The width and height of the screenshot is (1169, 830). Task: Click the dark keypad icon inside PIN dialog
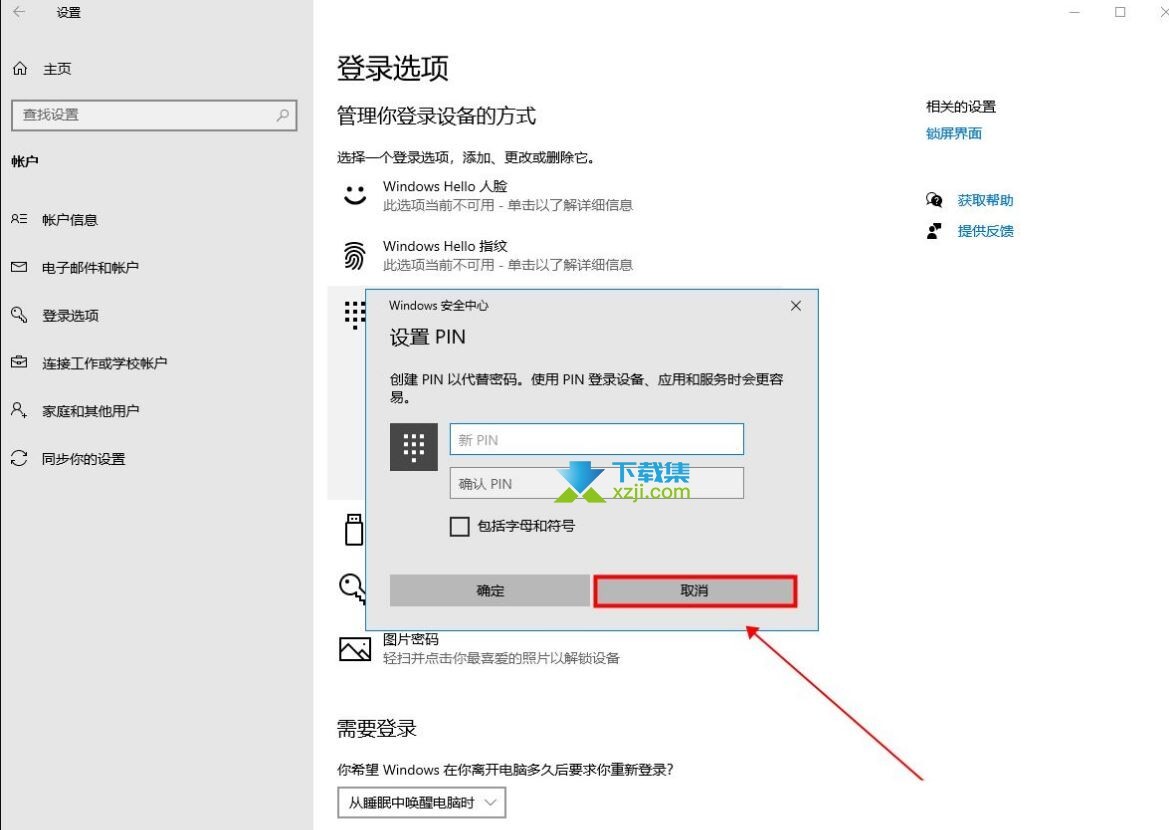pyautogui.click(x=414, y=447)
